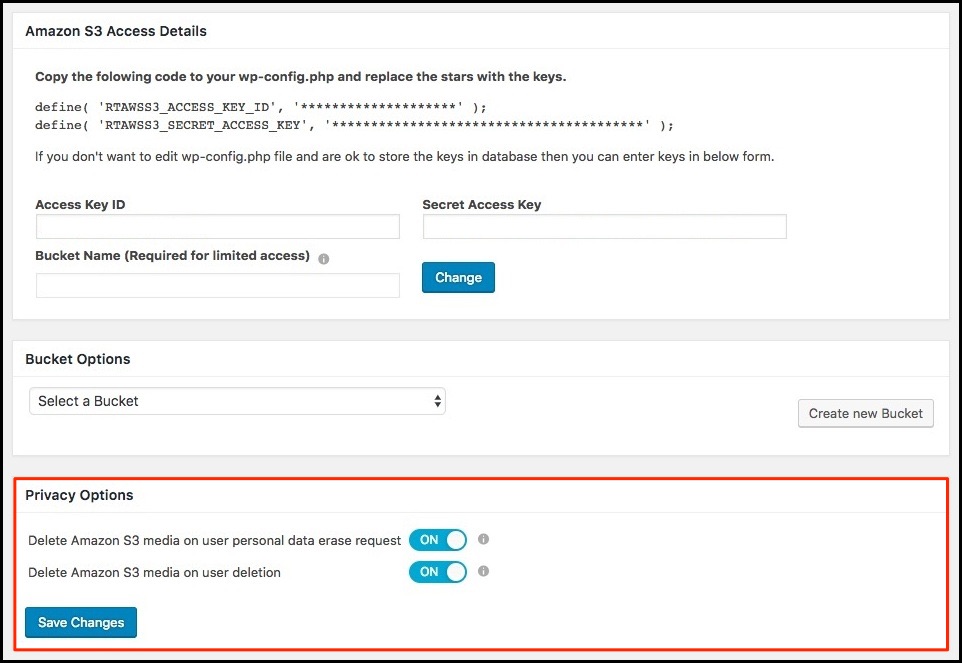
Task: Click the Access Key ID label
Action: [80, 205]
